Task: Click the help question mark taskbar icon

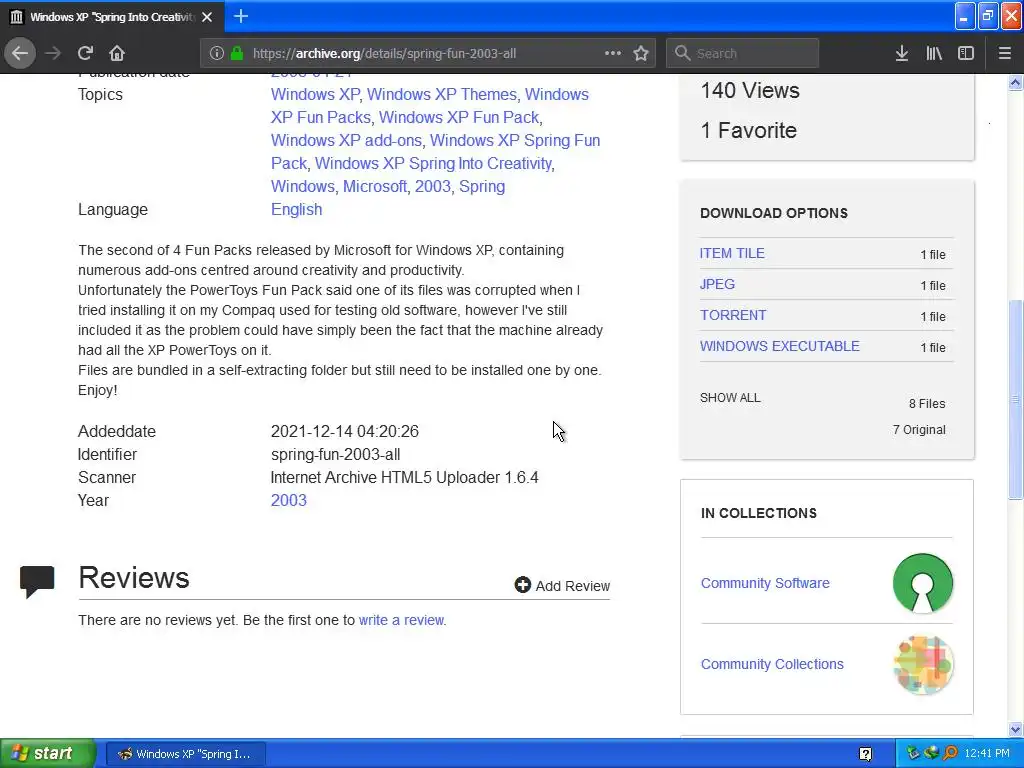Action: tap(865, 754)
